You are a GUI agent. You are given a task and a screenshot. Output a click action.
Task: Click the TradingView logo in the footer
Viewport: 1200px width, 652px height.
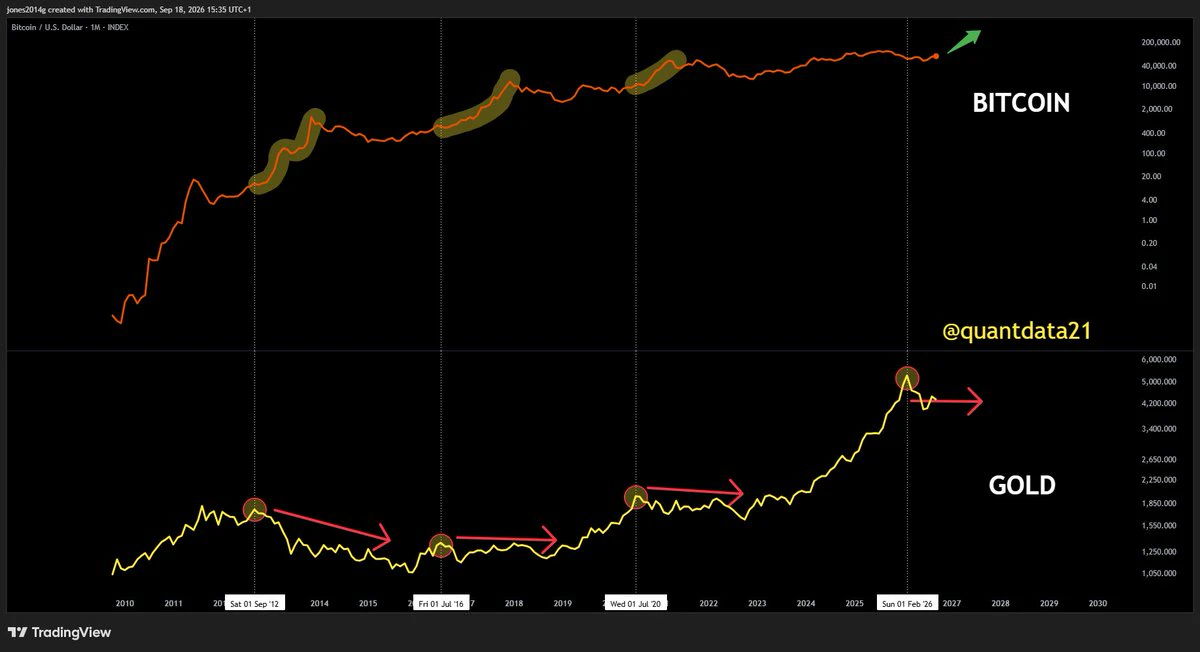pos(59,632)
